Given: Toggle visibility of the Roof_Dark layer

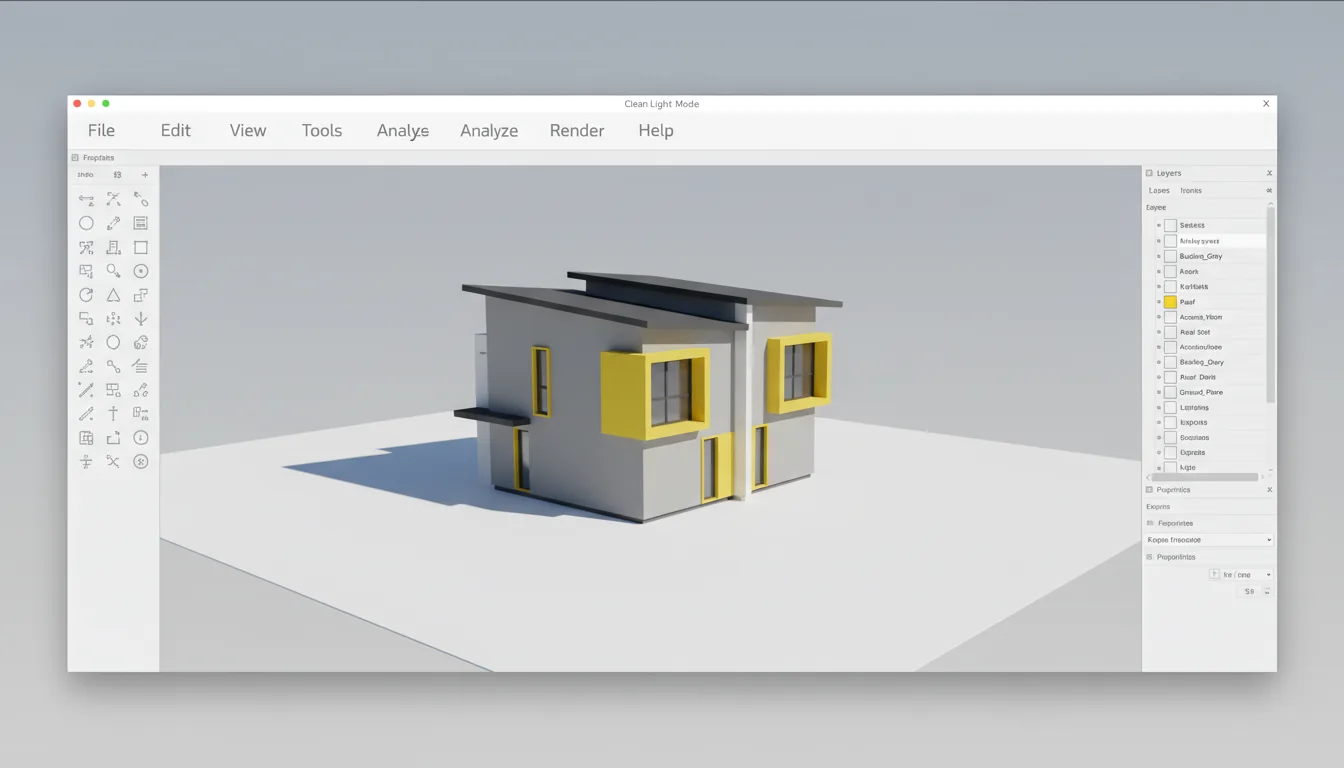Looking at the screenshot, I should (x=1157, y=377).
